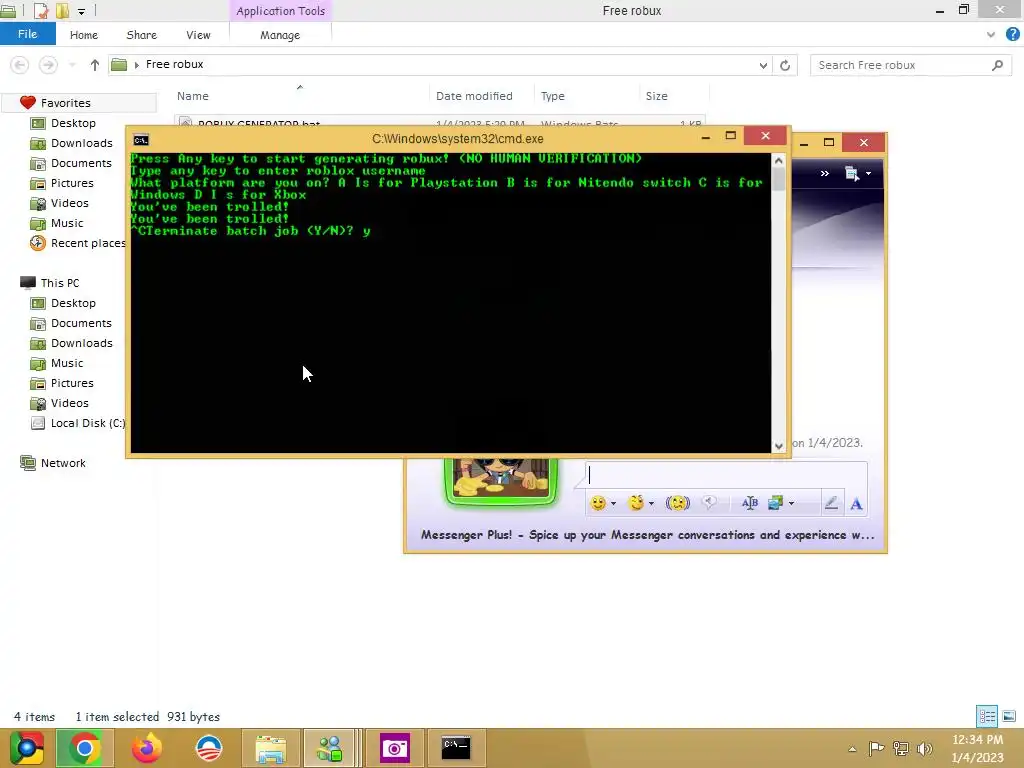Sort files by Date modified column

474,96
